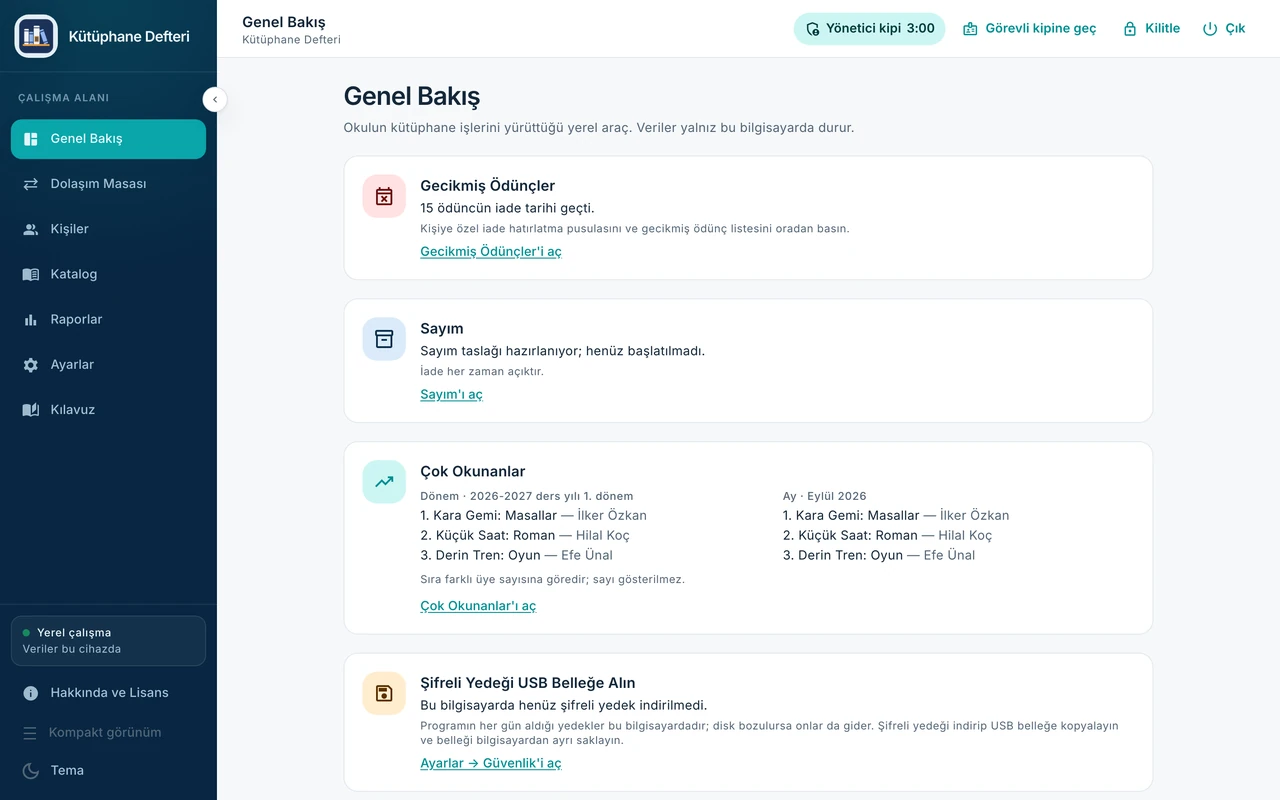Screen dimensions: 1280x800
Task: Lock the app with Kilitle
Action: [x=1151, y=29]
